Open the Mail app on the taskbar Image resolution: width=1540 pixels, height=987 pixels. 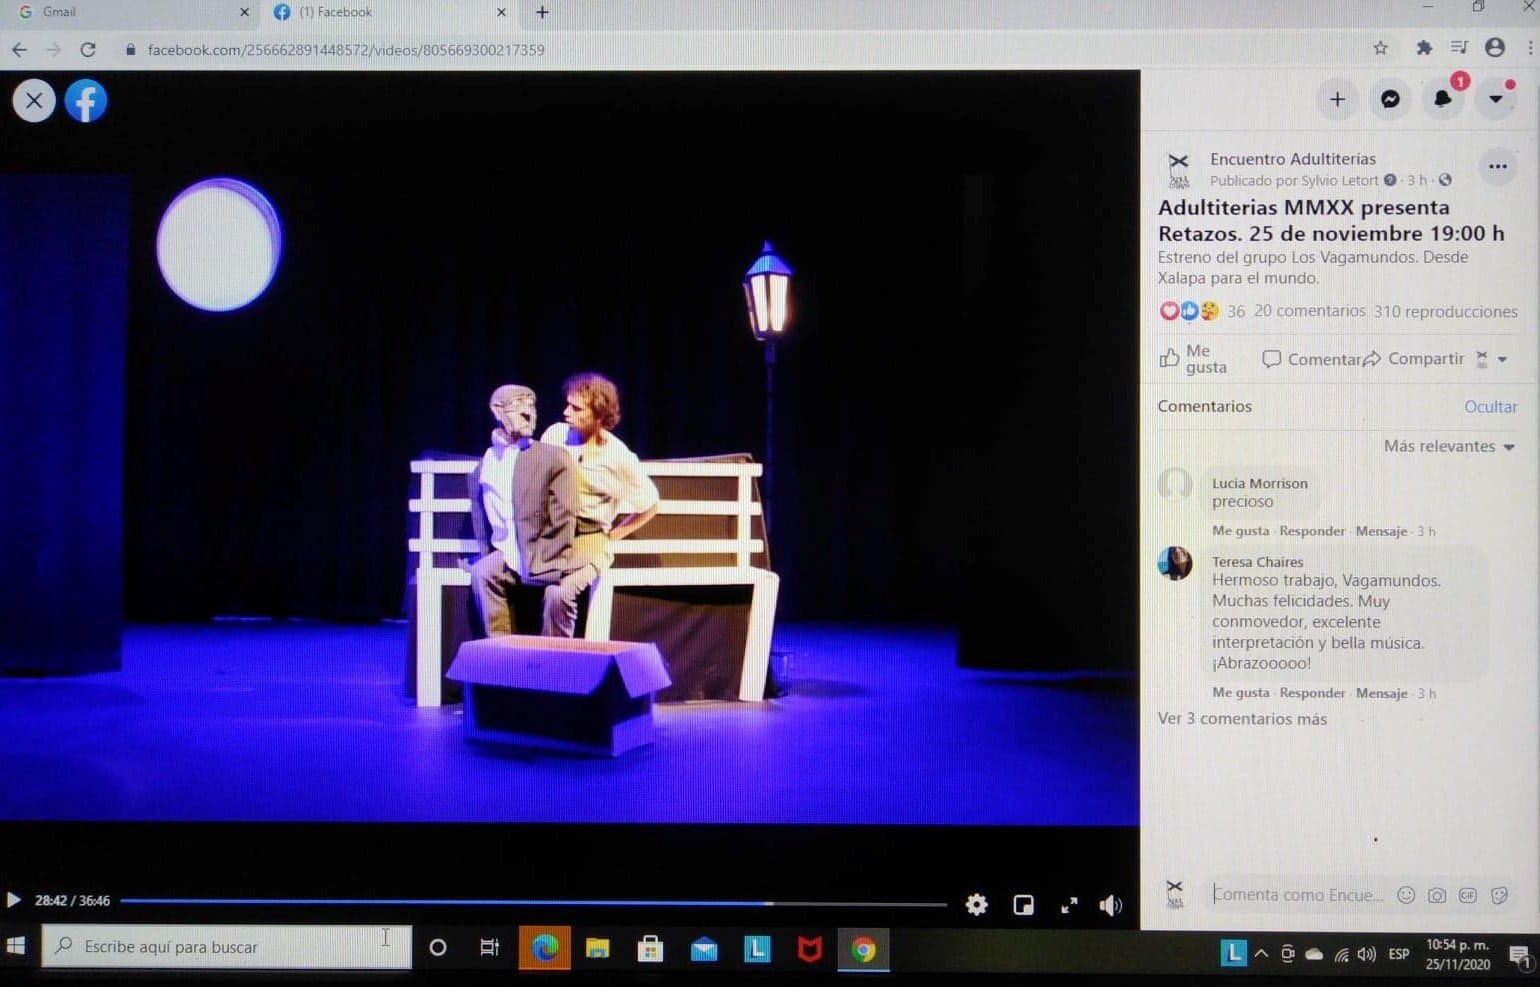704,948
